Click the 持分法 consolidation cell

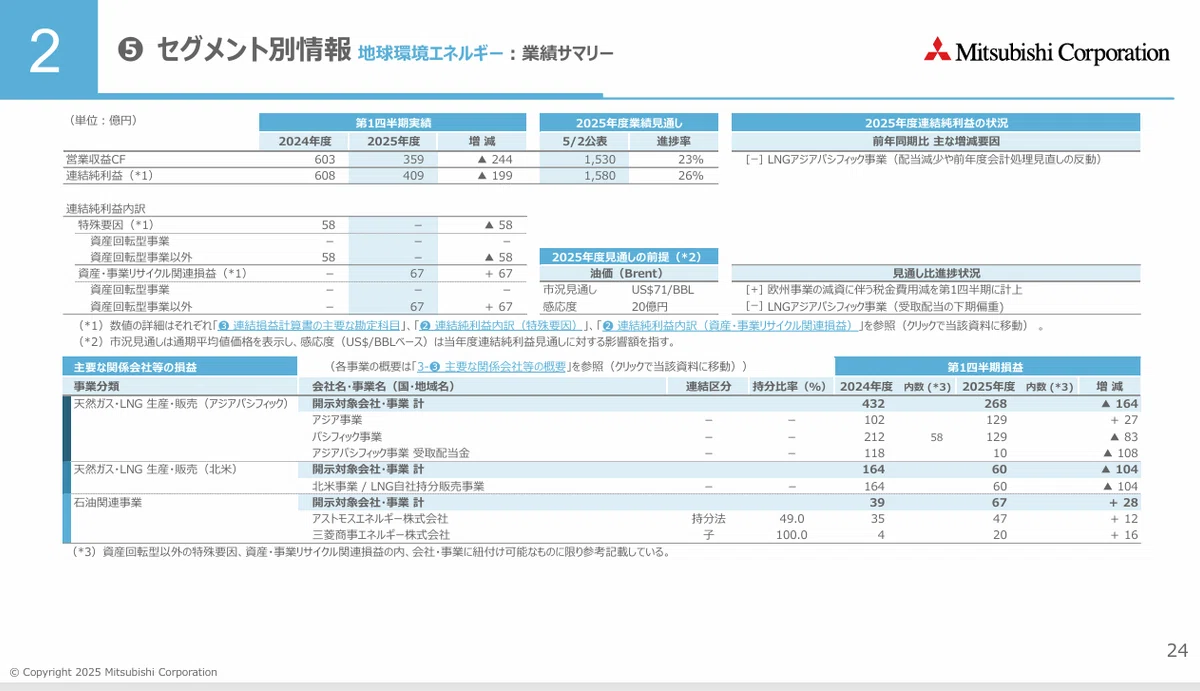[x=708, y=519]
